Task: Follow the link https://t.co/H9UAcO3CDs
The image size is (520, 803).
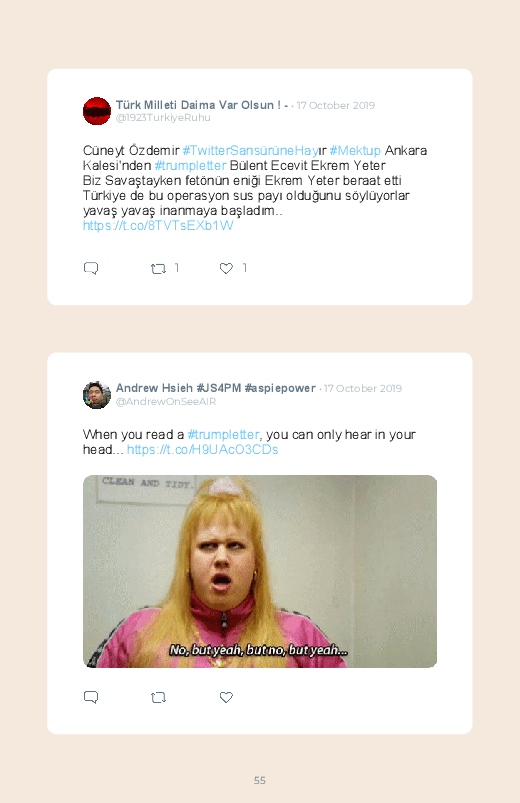Action: tap(202, 449)
